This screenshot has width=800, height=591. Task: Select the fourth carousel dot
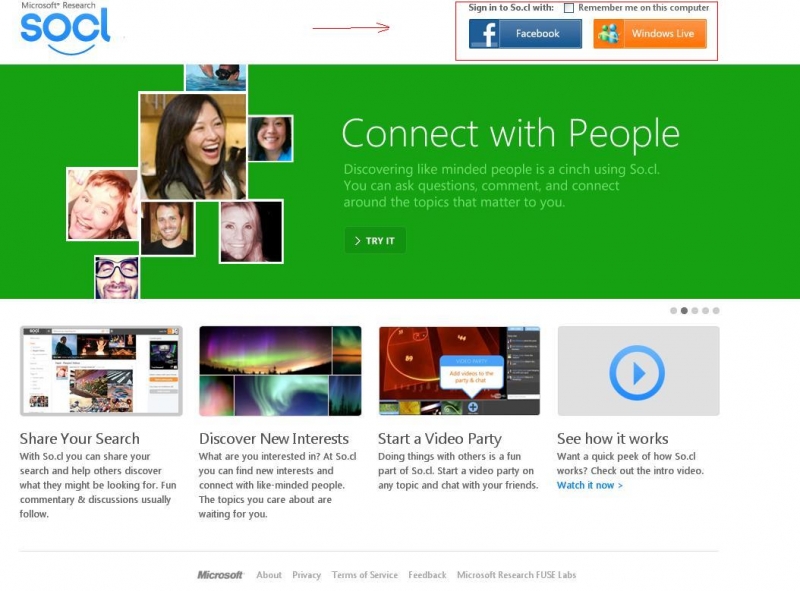coord(706,310)
